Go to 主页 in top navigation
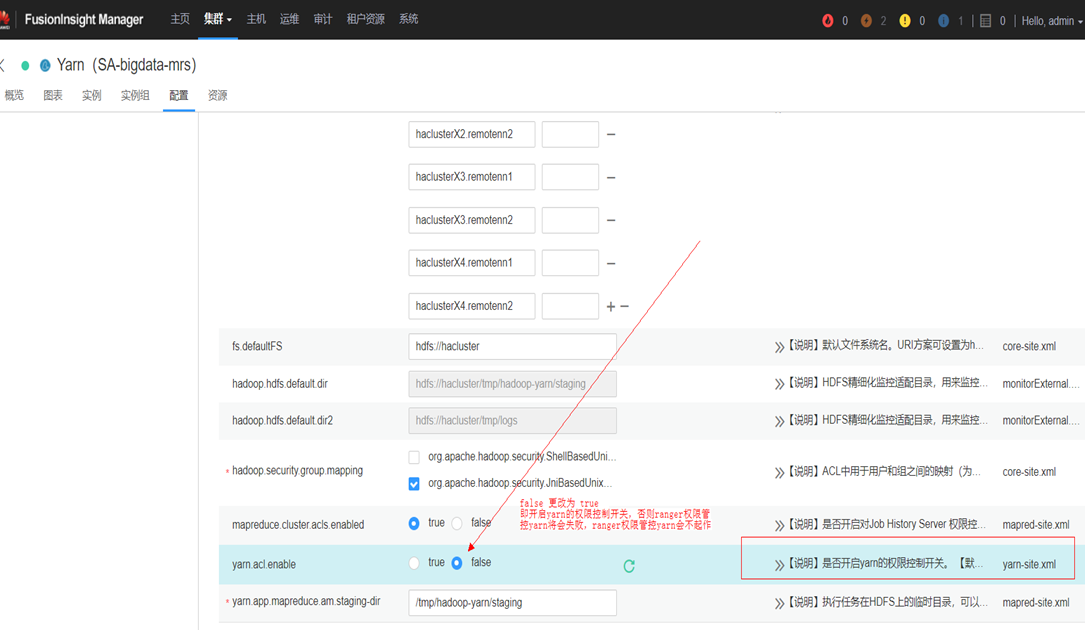This screenshot has height=630, width=1085. (x=180, y=19)
